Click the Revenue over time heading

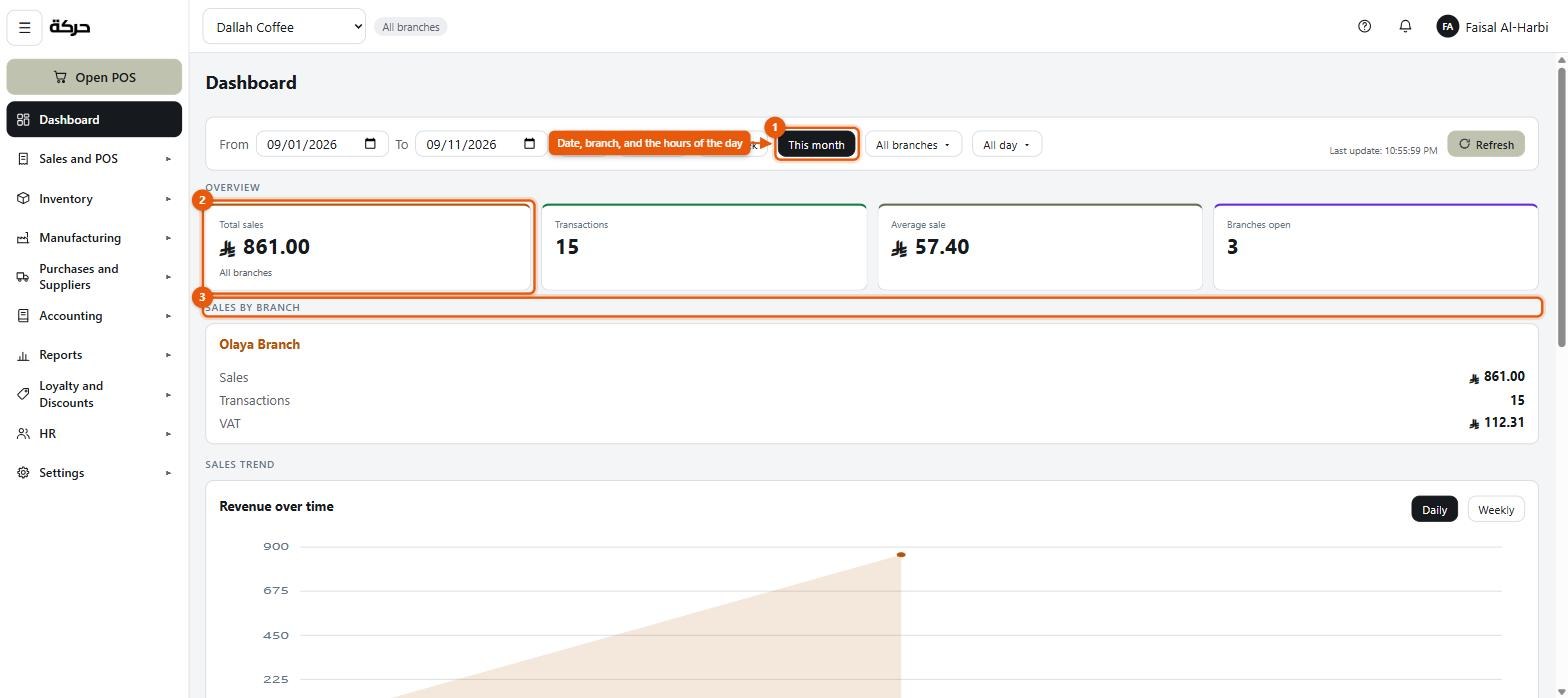pos(277,507)
